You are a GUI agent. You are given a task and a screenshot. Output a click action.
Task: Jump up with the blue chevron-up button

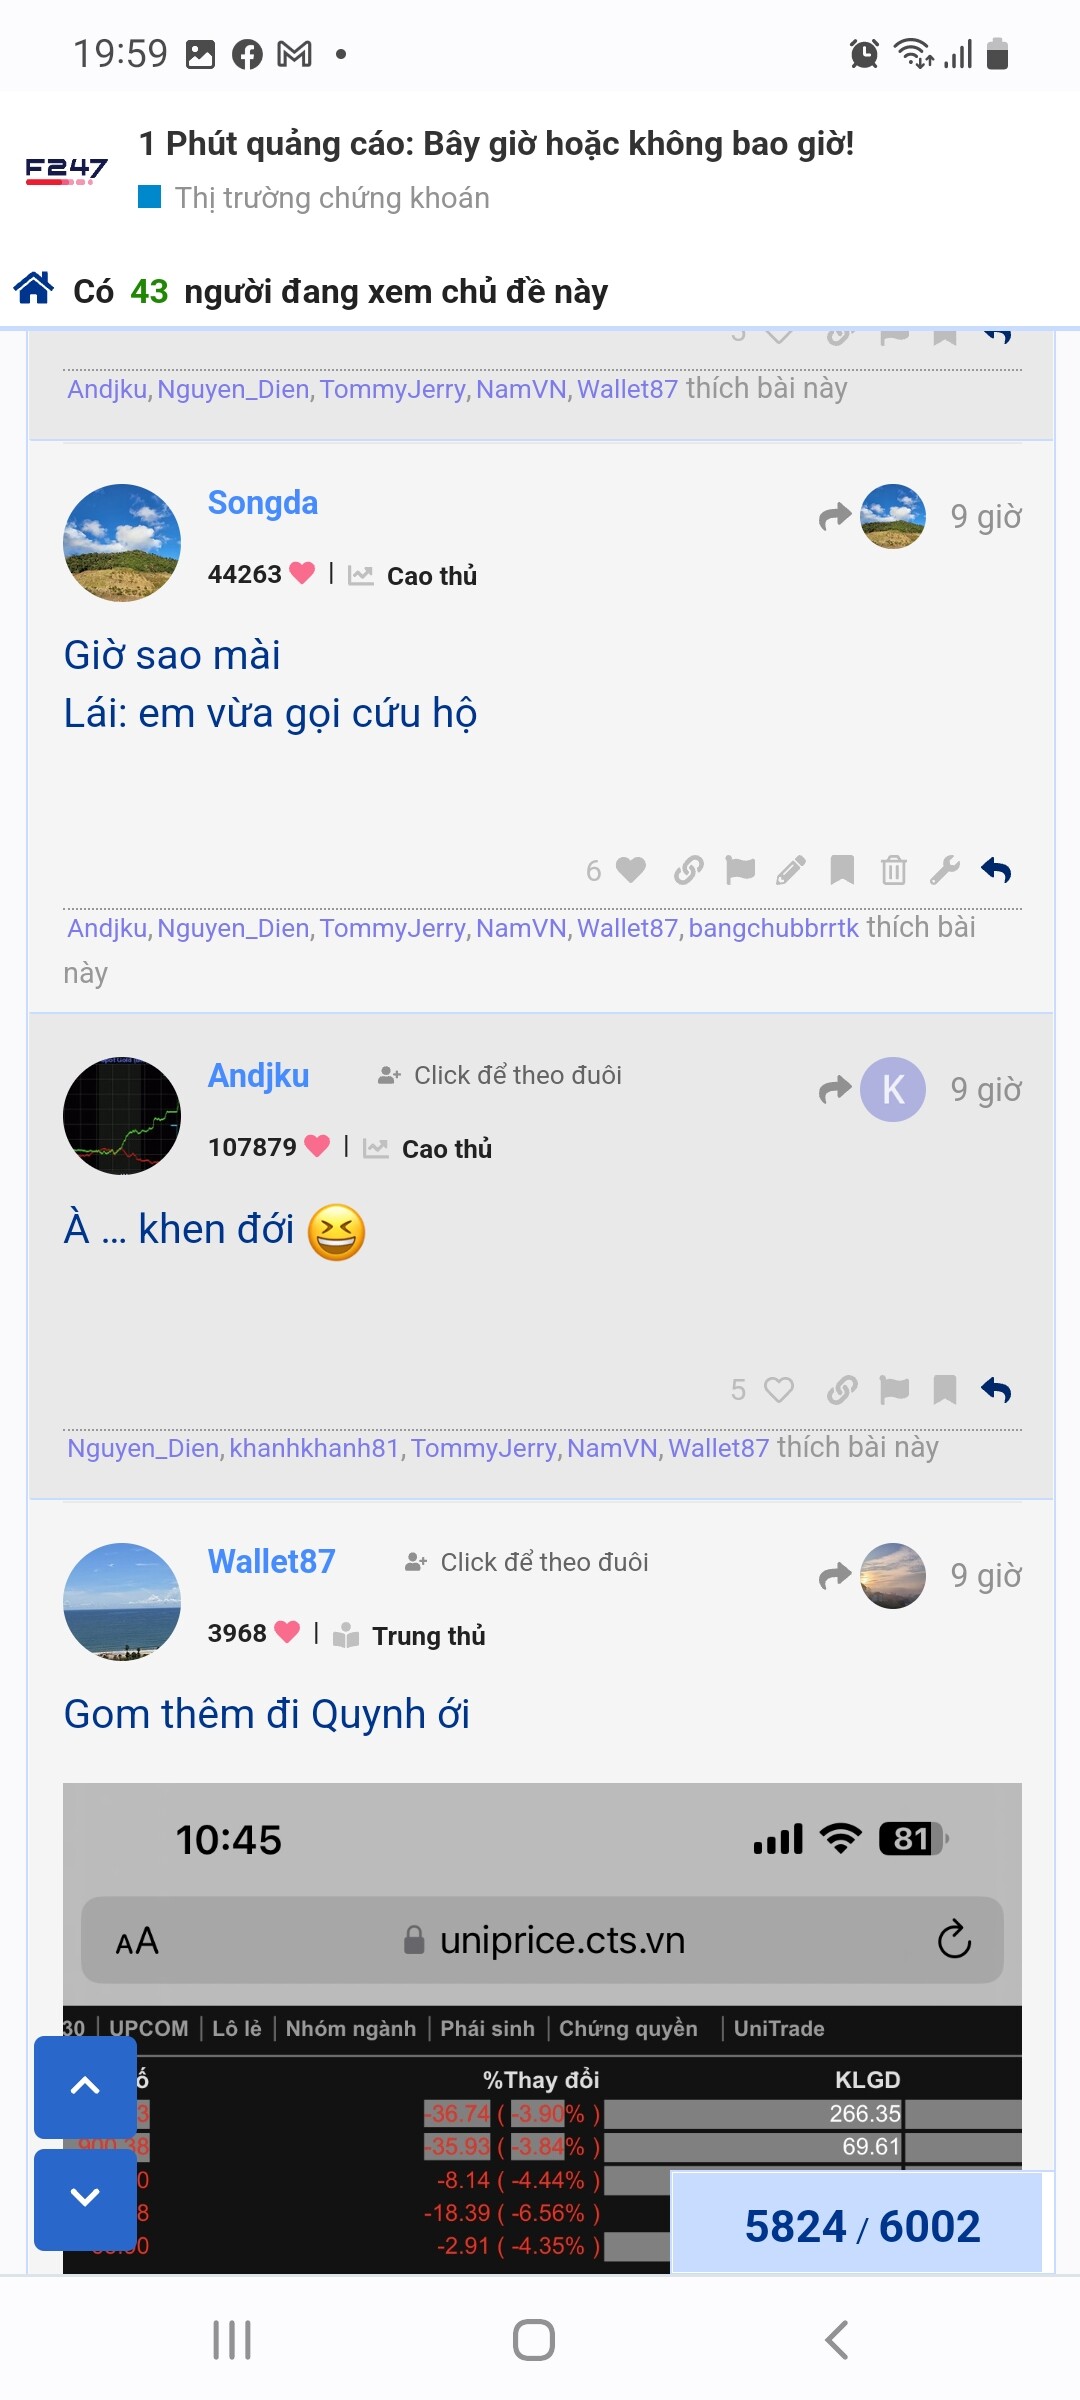(x=85, y=2087)
